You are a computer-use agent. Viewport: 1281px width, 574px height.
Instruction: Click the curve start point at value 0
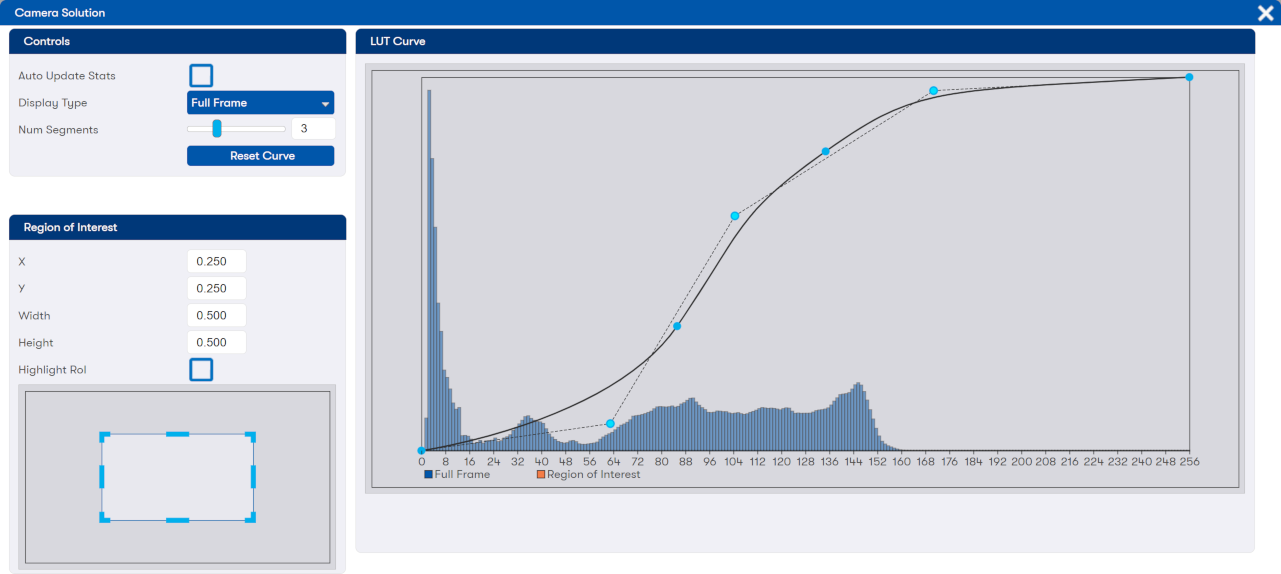421,451
